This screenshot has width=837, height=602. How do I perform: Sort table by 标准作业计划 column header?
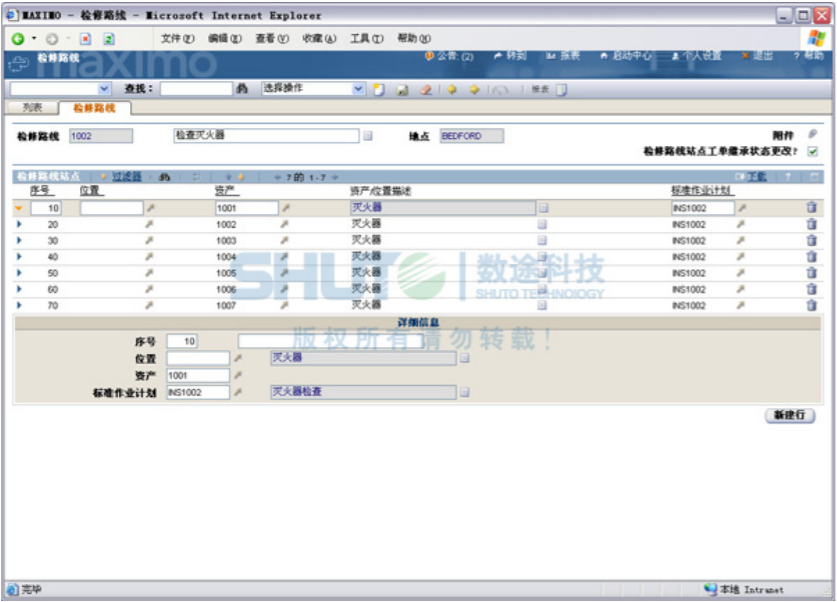pyautogui.click(x=702, y=191)
